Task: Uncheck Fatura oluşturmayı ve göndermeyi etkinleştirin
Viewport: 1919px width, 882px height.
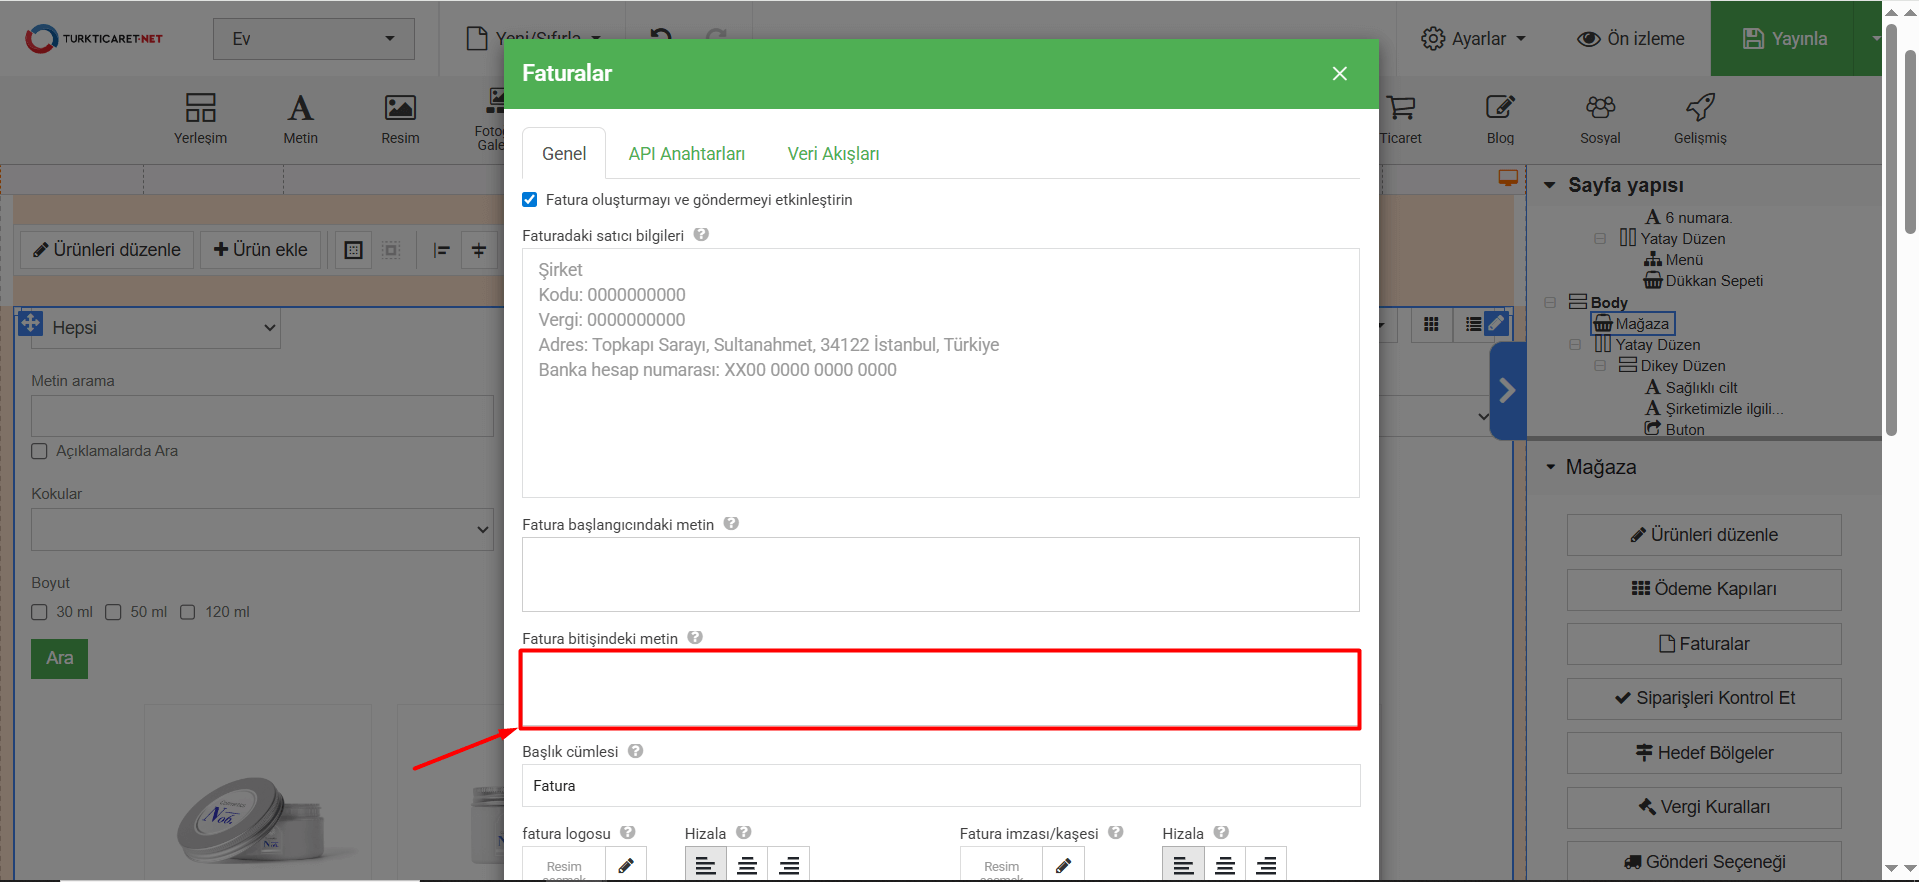Action: click(x=530, y=200)
